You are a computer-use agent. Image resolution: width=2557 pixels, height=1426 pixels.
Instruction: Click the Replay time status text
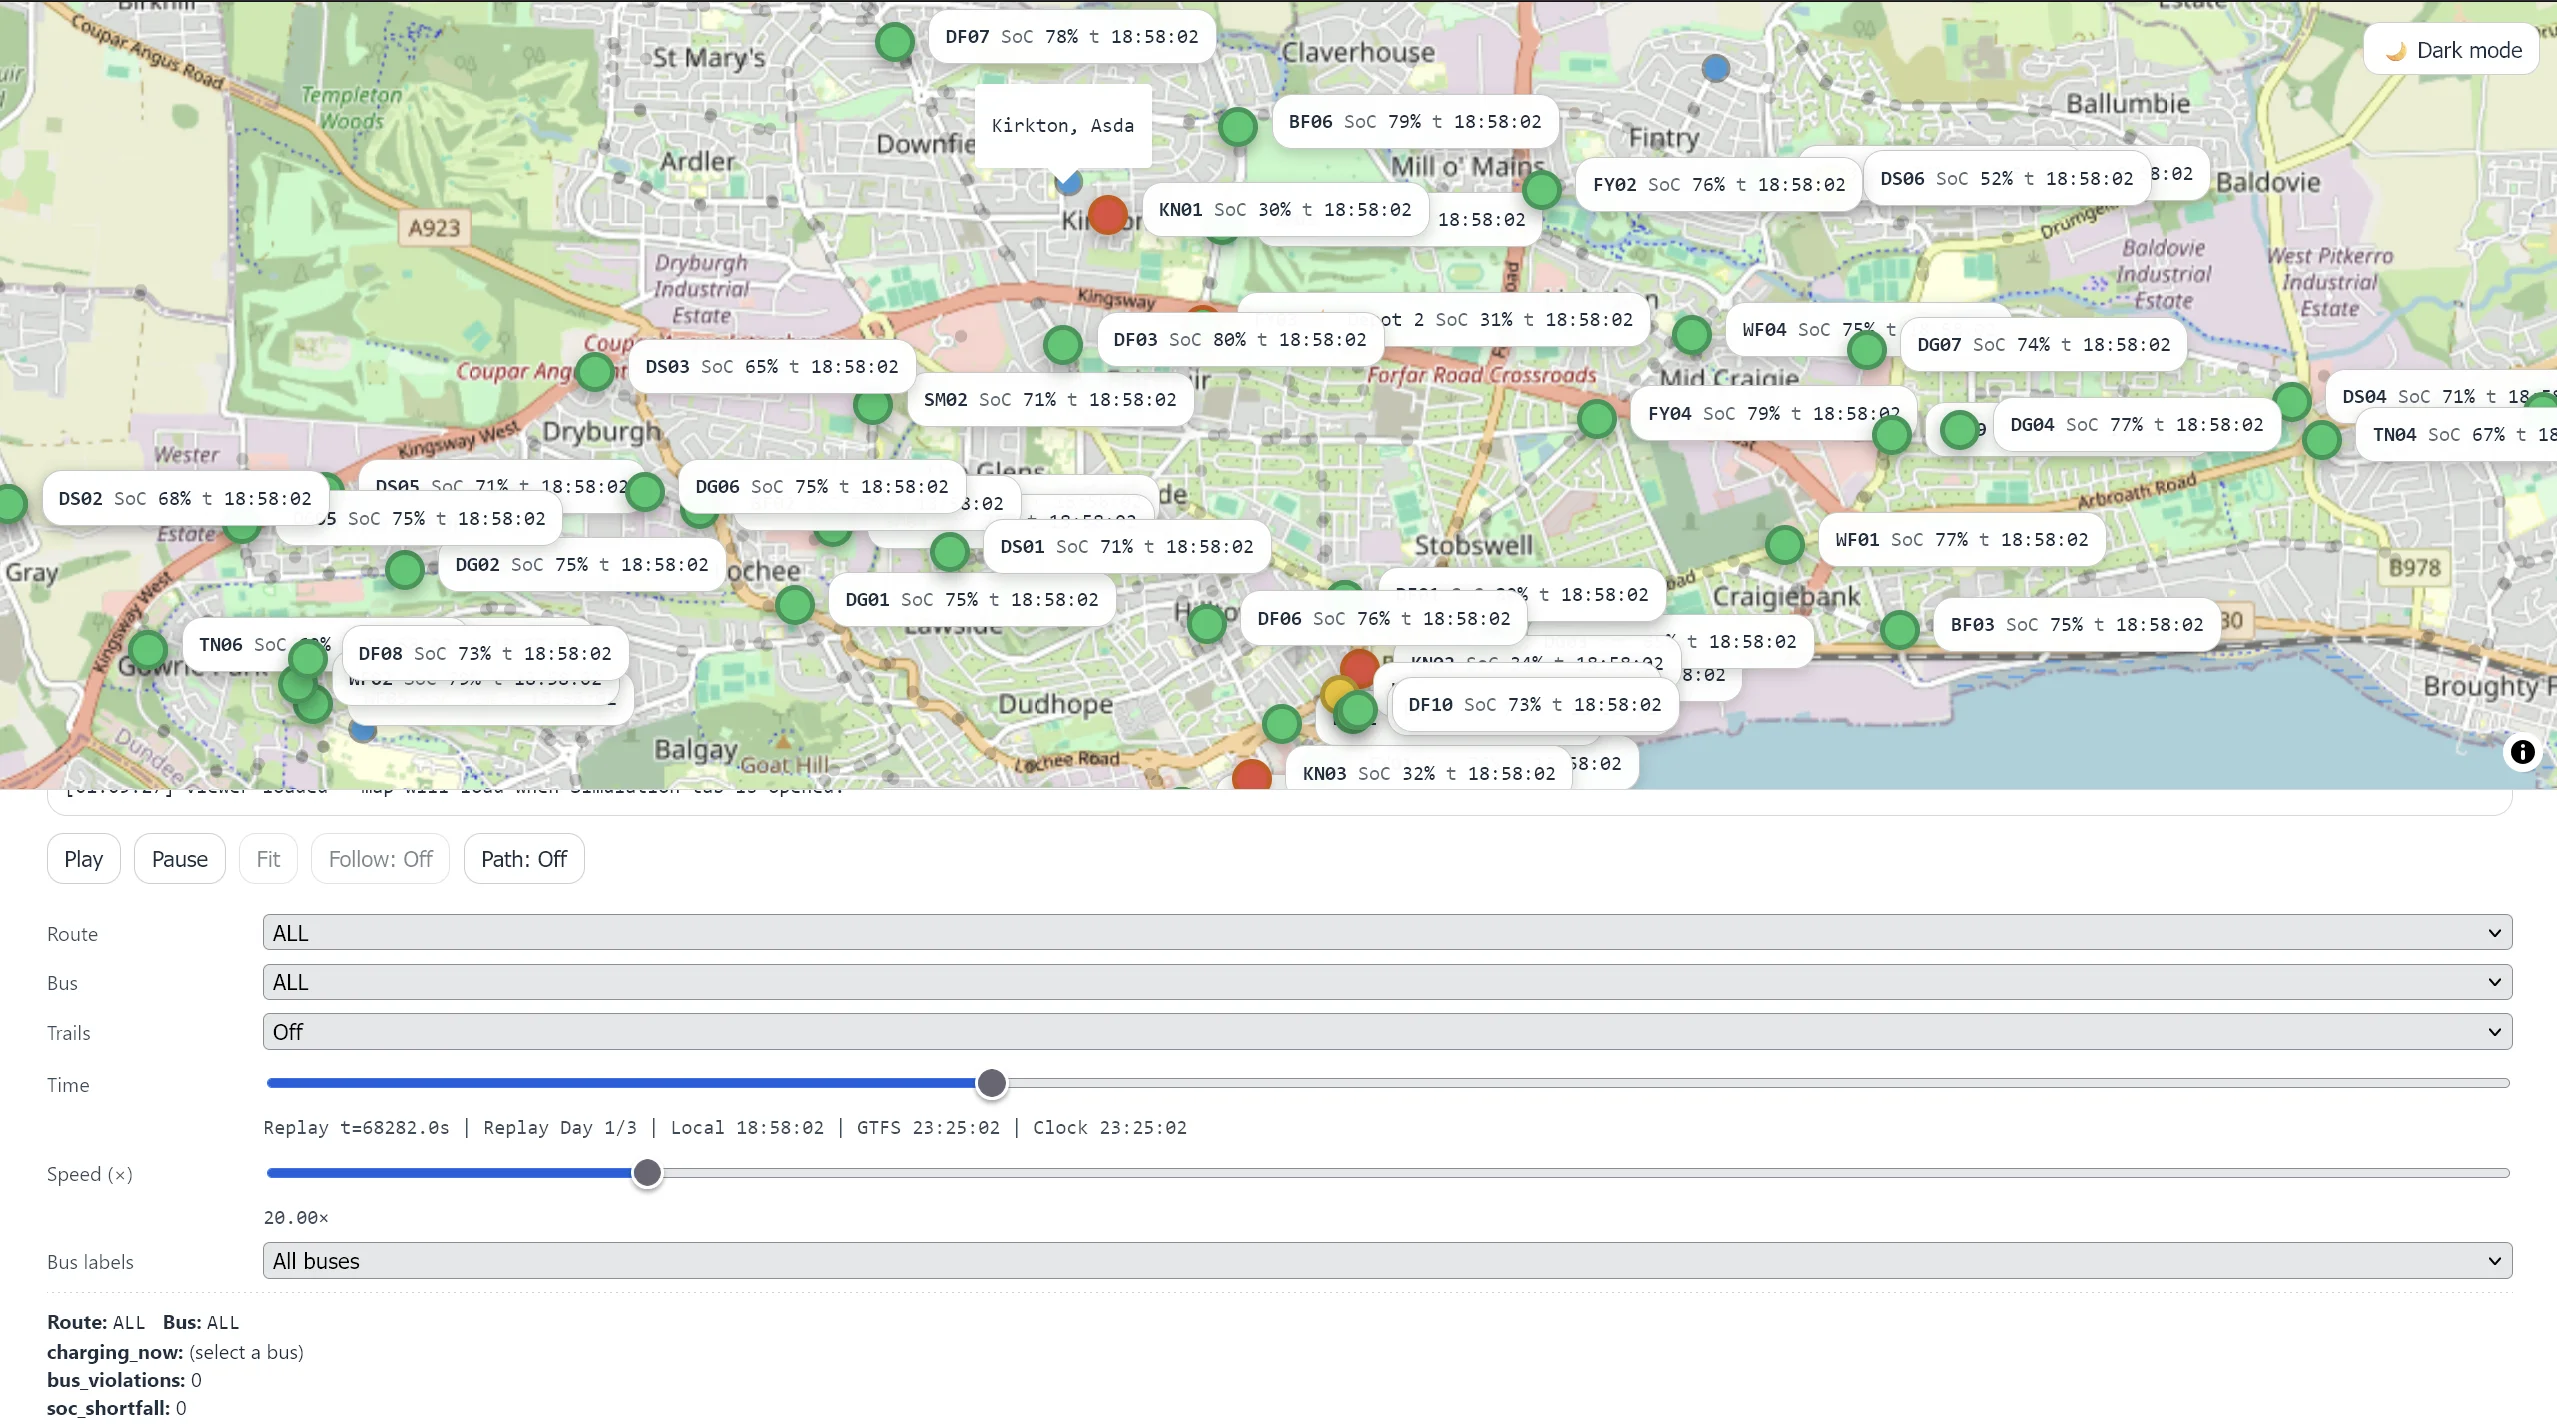pyautogui.click(x=725, y=1128)
